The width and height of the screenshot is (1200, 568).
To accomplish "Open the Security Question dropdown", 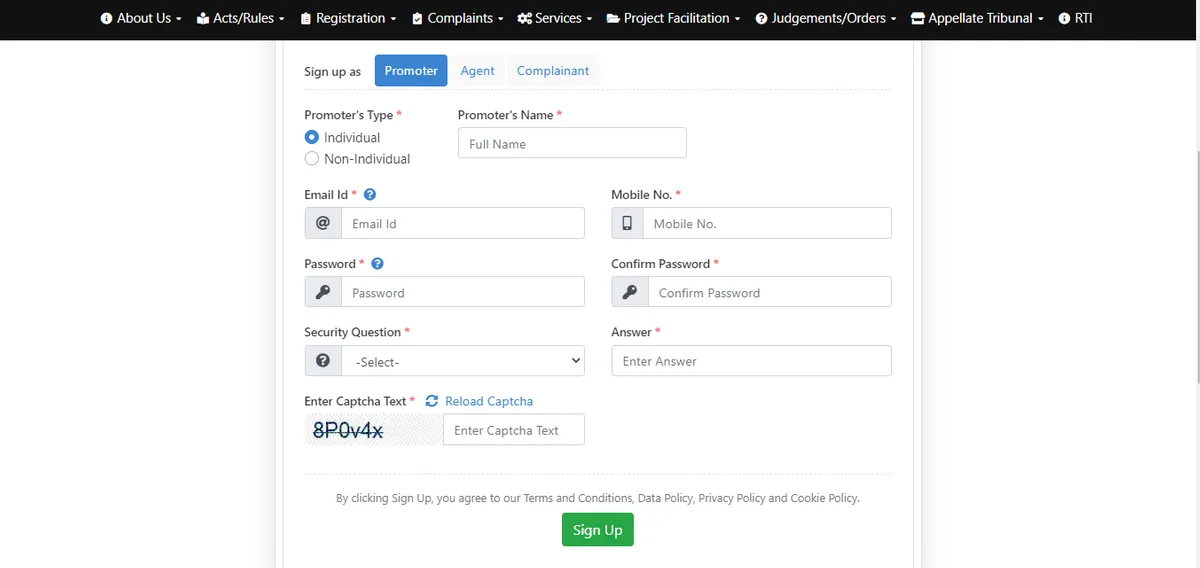I will [463, 361].
